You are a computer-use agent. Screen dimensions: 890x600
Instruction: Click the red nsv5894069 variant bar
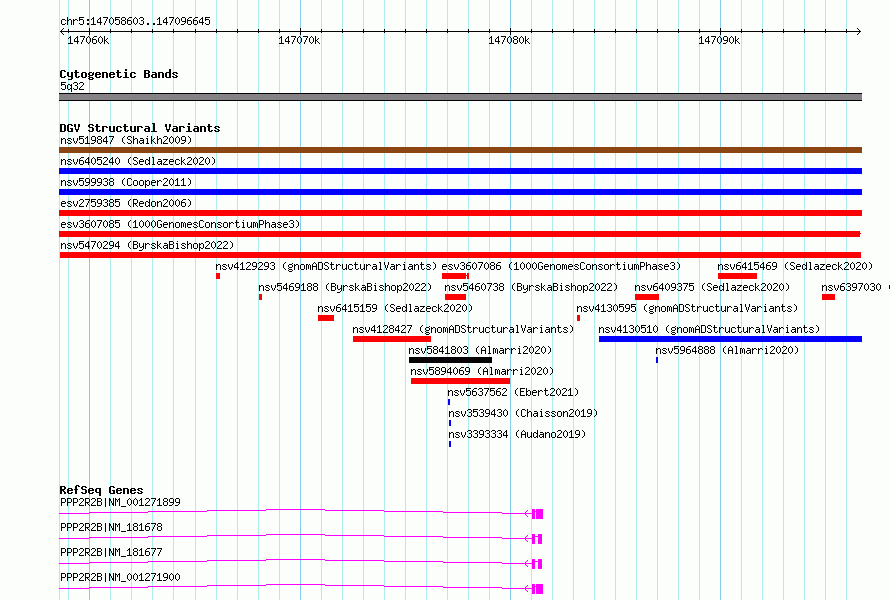(x=460, y=381)
